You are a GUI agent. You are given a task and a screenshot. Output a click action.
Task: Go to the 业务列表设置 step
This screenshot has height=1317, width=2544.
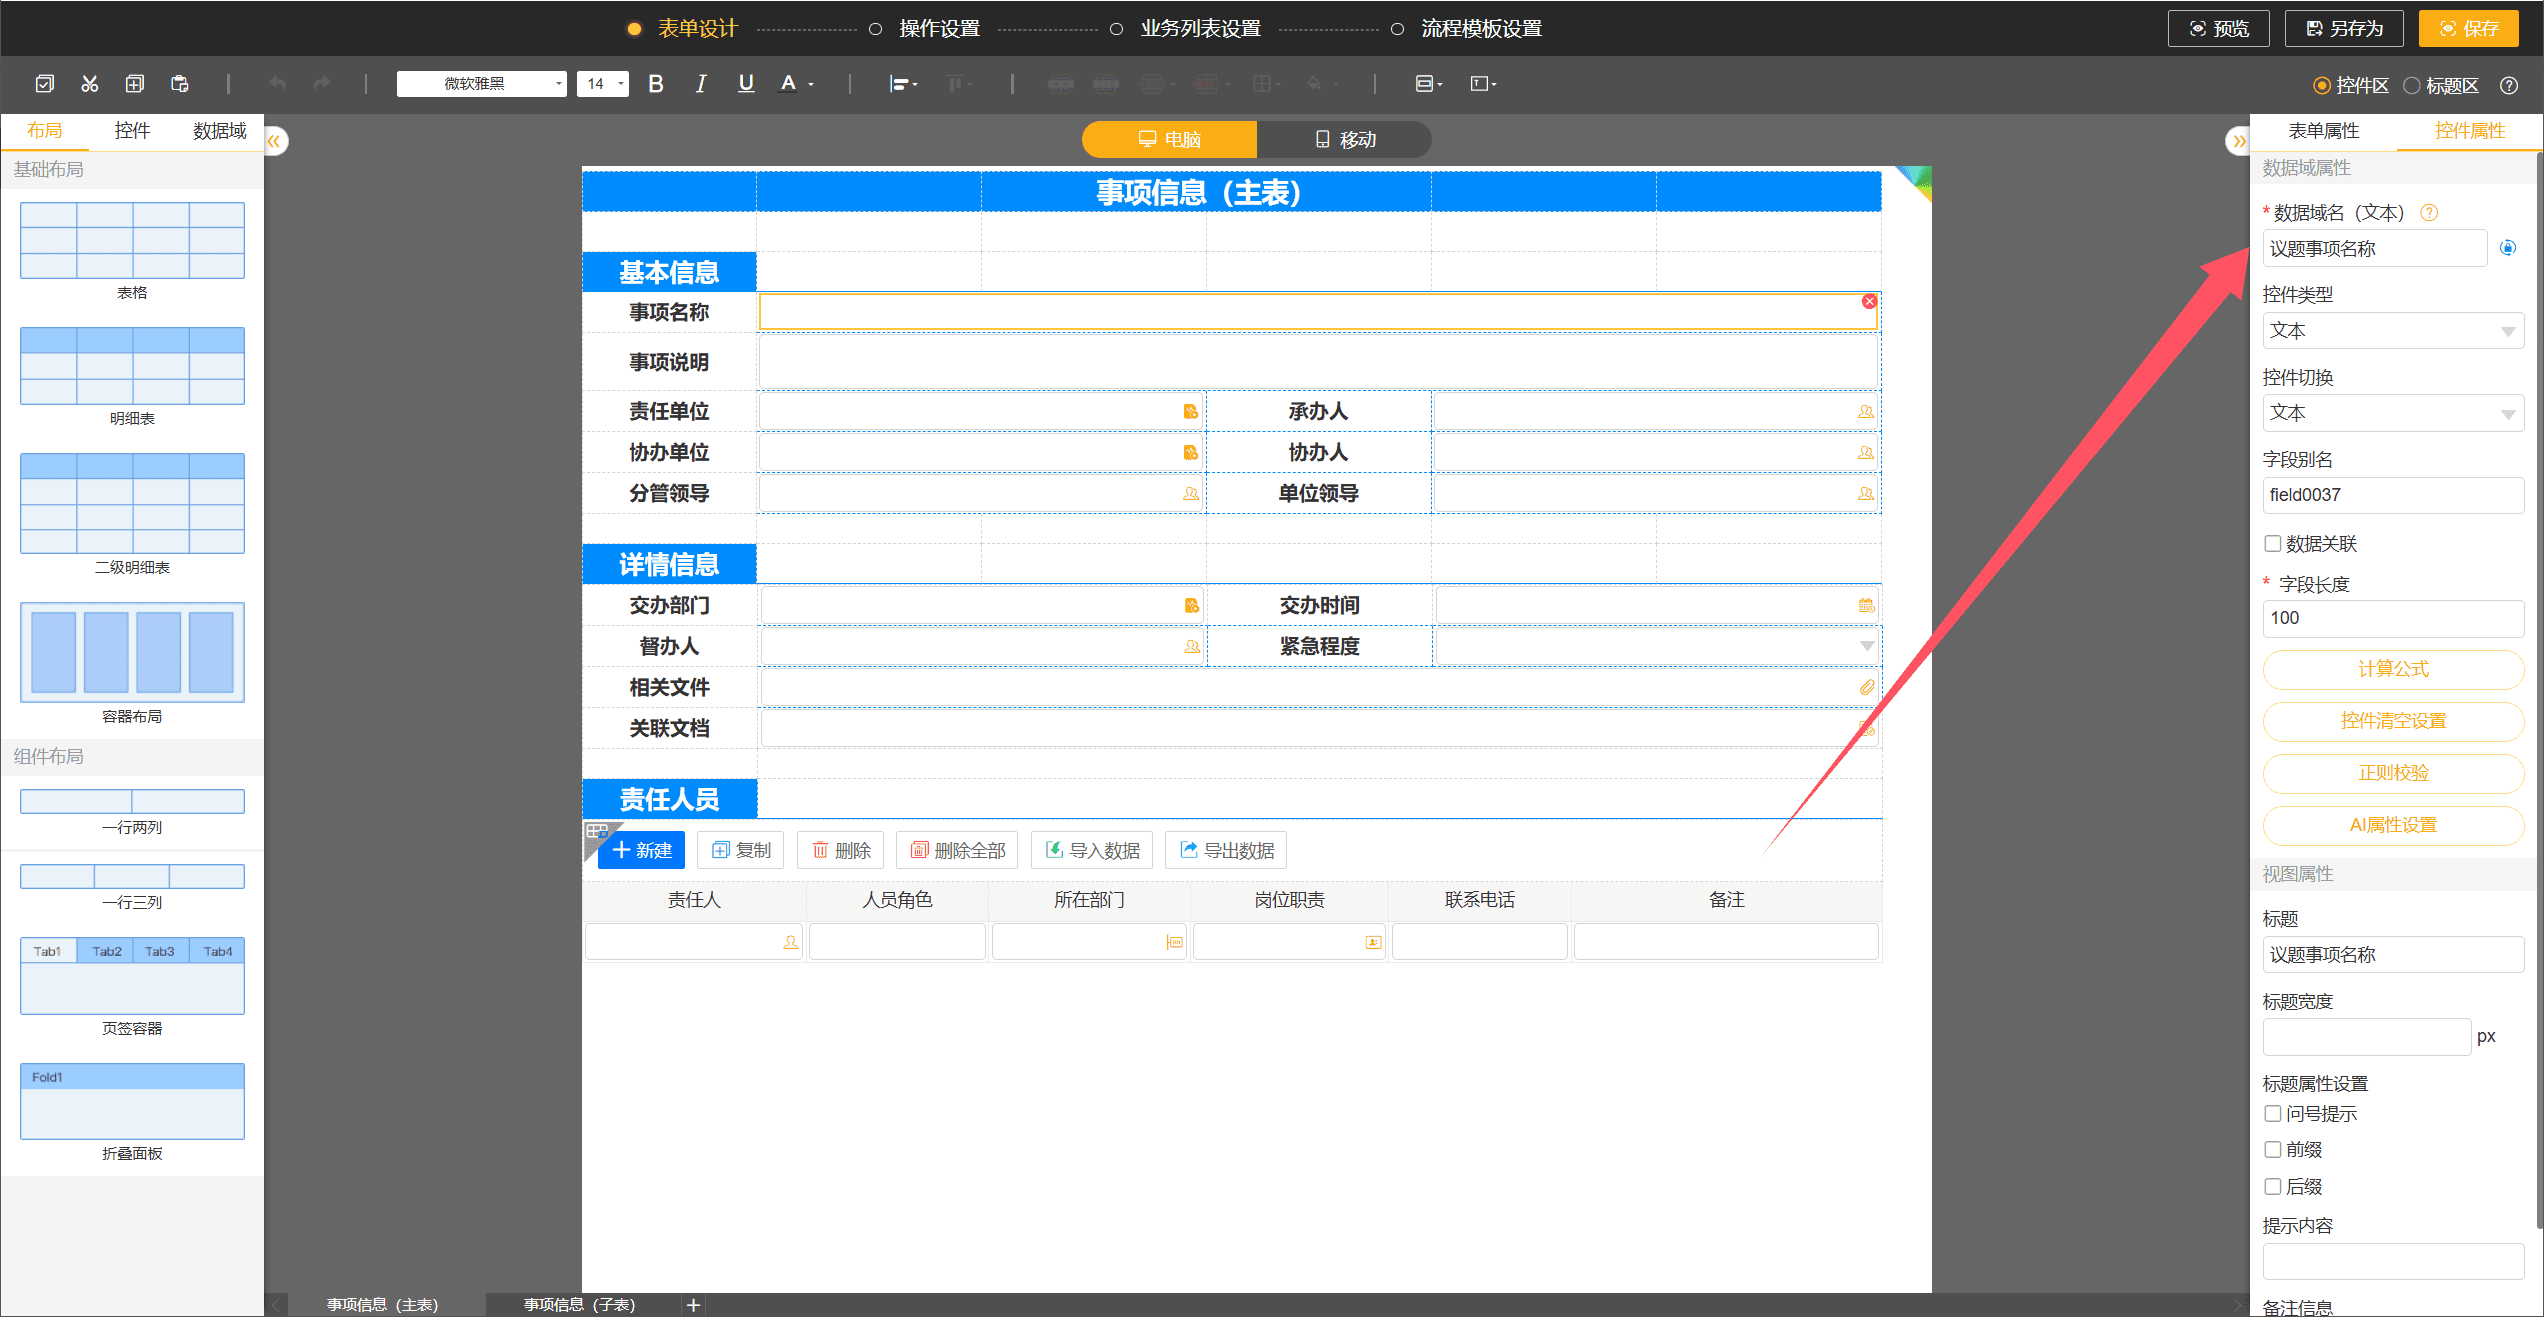(x=1200, y=29)
